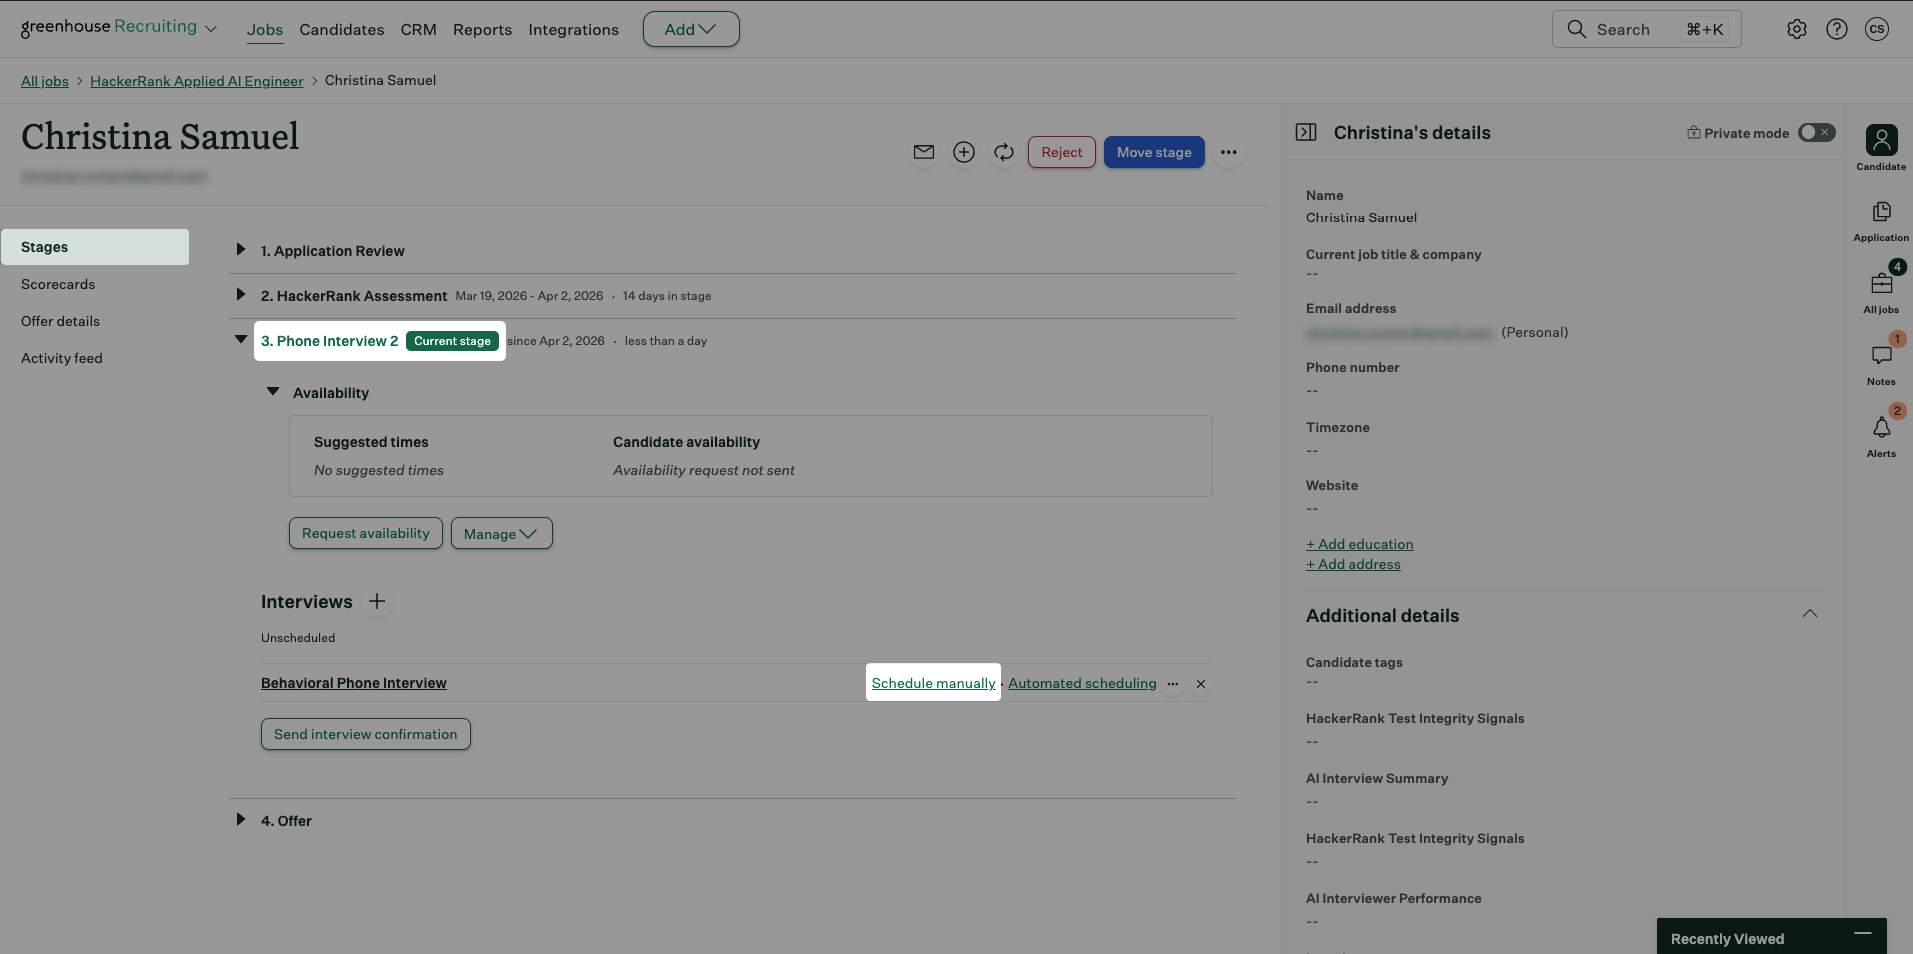The image size is (1913, 954).
Task: Click the Add education link
Action: 1360,544
